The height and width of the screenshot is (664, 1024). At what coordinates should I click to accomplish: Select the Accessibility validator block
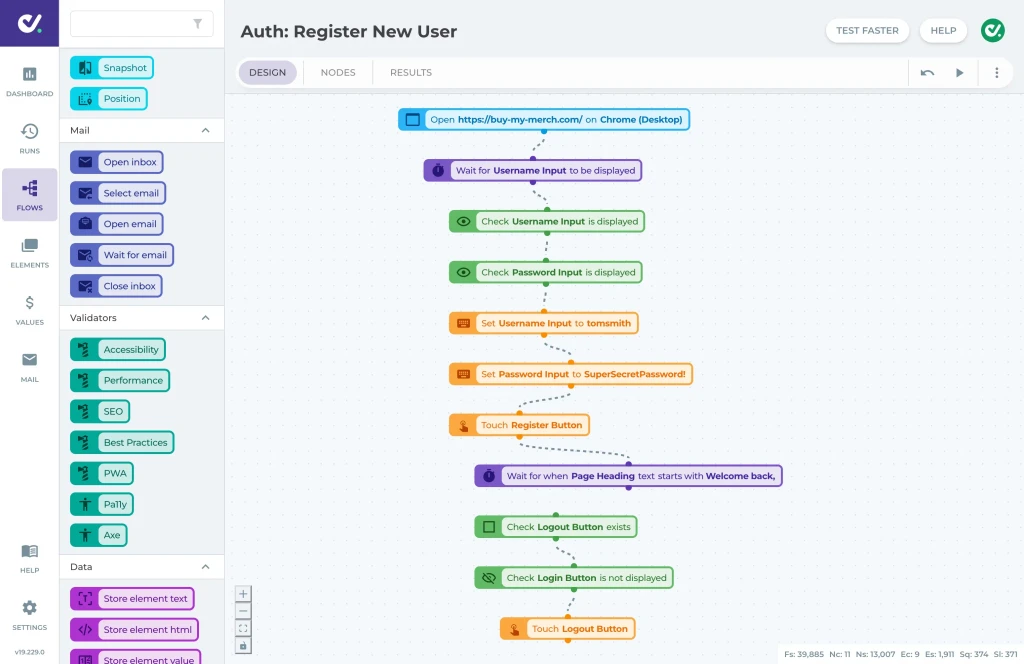[x=118, y=349]
